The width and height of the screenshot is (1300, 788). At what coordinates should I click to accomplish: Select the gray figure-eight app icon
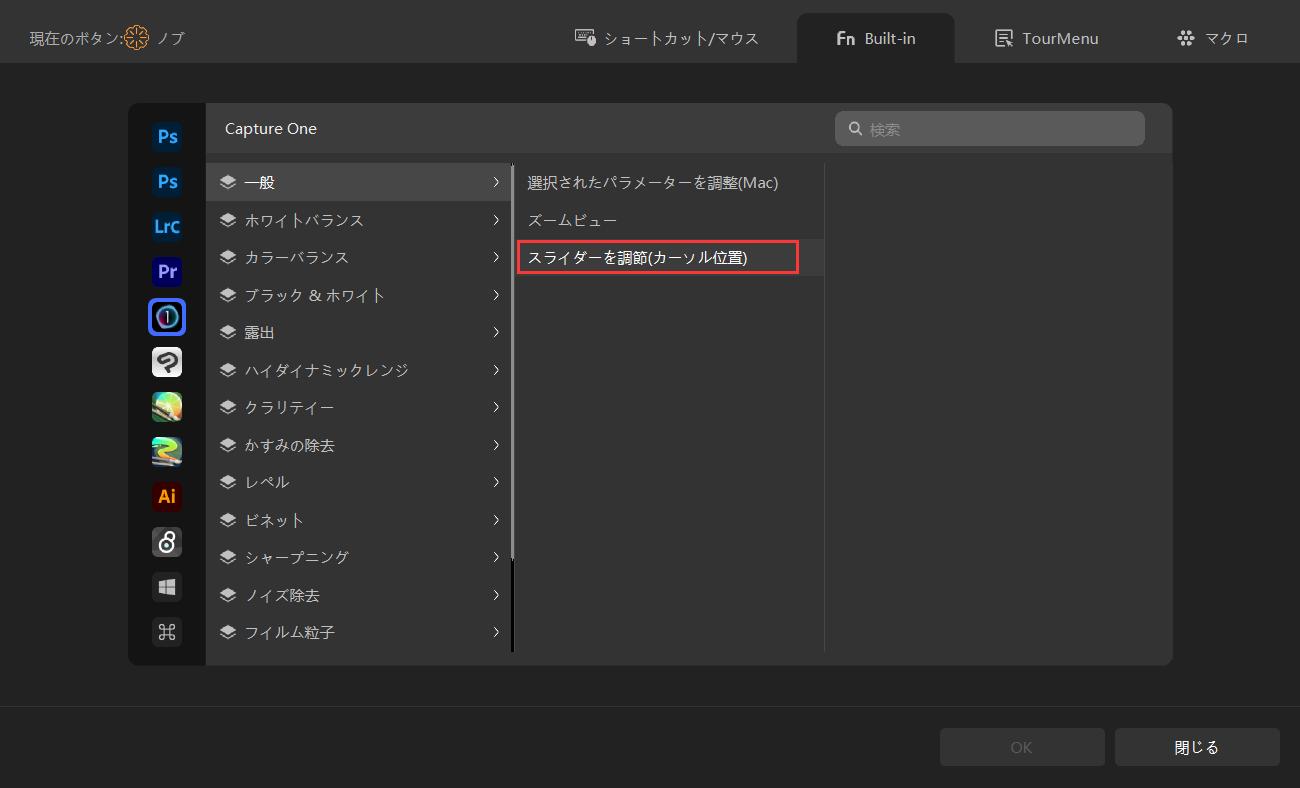167,542
